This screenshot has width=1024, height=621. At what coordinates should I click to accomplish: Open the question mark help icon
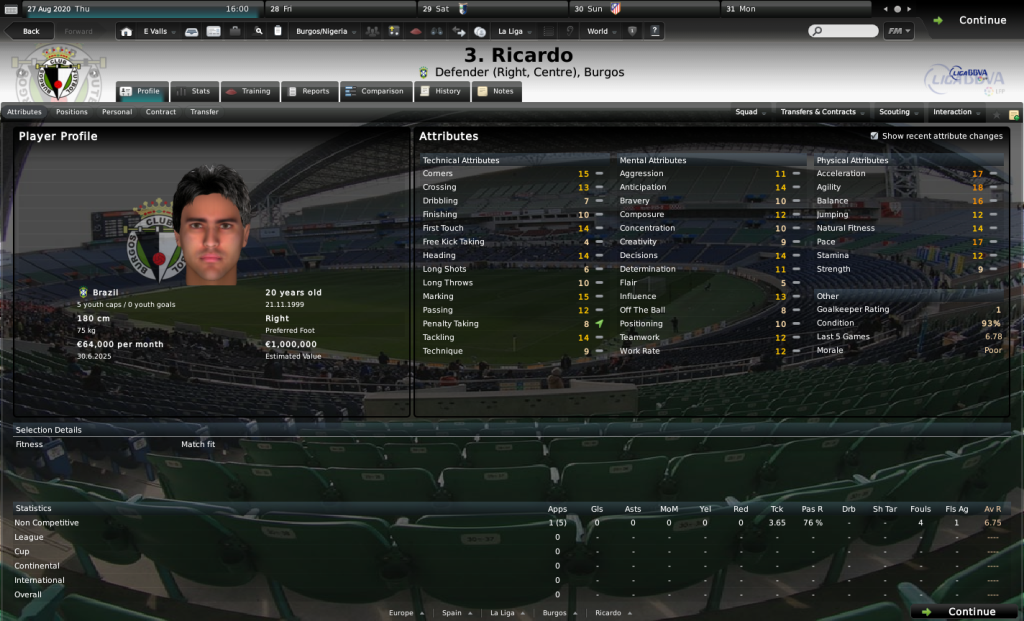654,31
